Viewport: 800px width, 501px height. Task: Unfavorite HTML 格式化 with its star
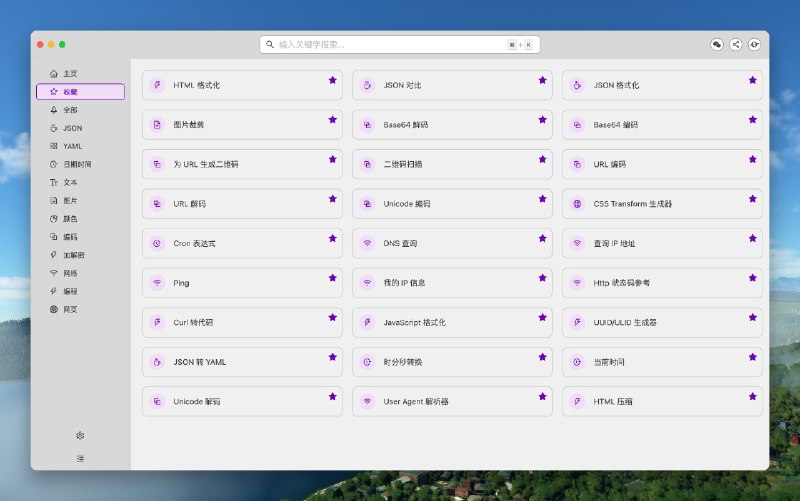click(x=332, y=80)
